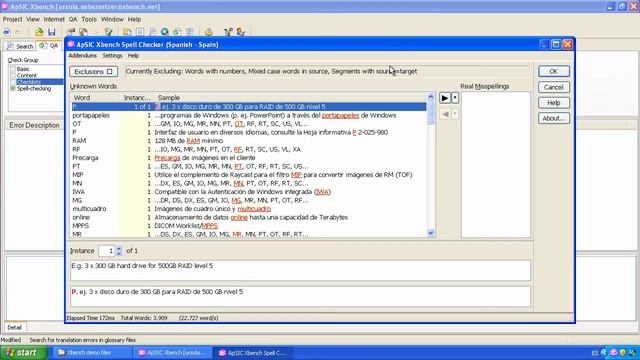This screenshot has height=360, width=640.
Task: Click the Unknown Words list scroll-up arrow
Action: coord(431,97)
